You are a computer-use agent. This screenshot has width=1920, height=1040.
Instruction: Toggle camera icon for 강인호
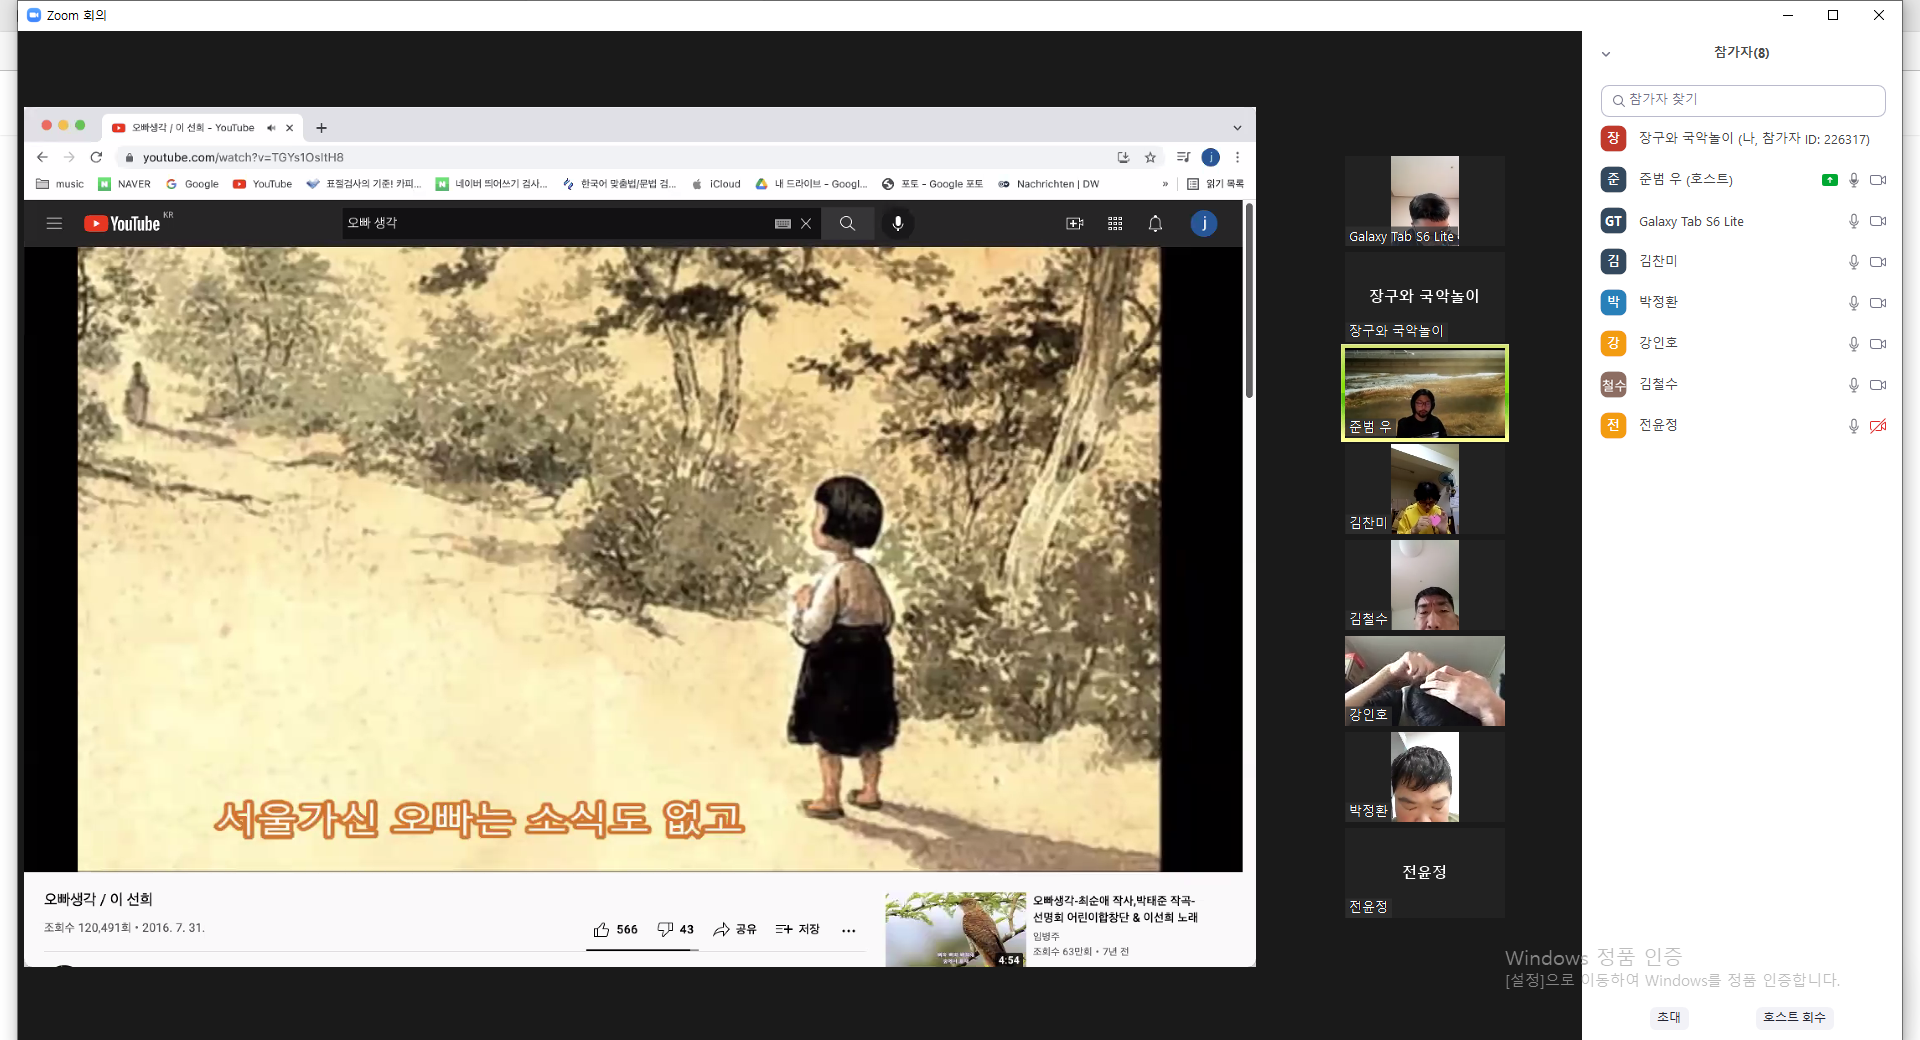pos(1878,344)
